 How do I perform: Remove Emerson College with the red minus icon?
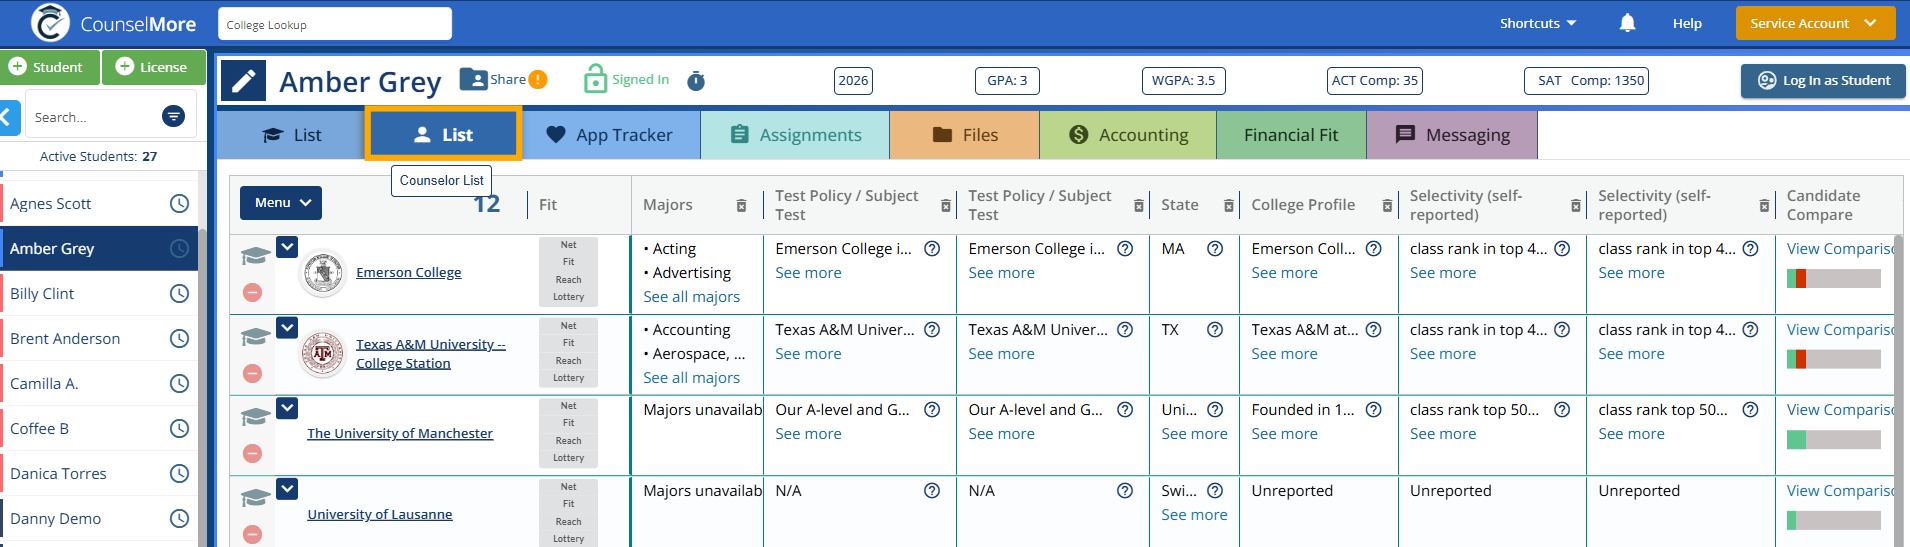pos(253,292)
